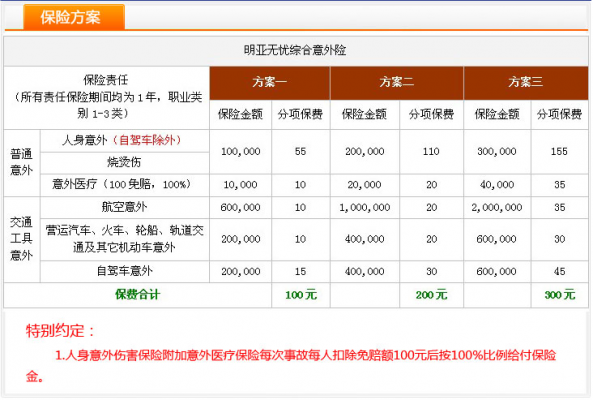Click the 普通意外 category cell

(x=22, y=163)
